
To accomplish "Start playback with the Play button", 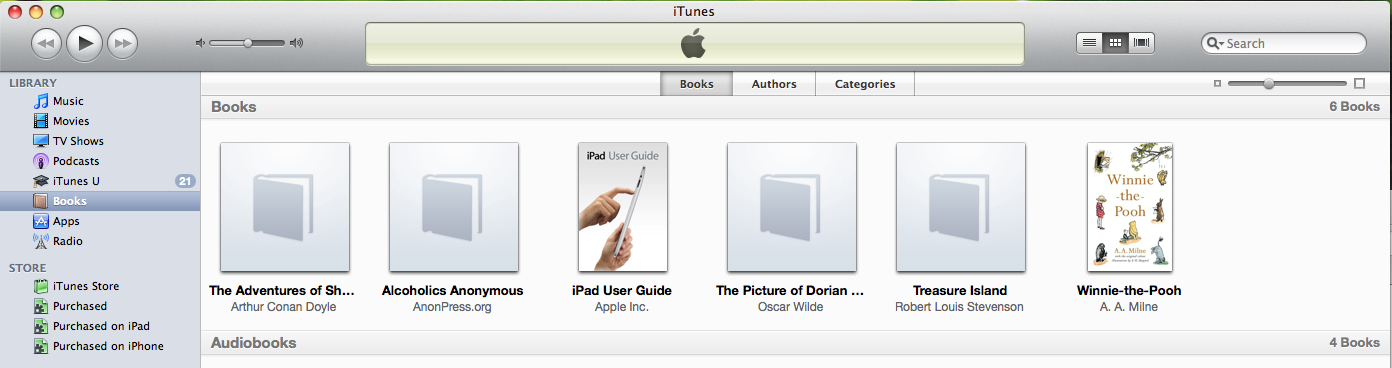I will (x=85, y=43).
